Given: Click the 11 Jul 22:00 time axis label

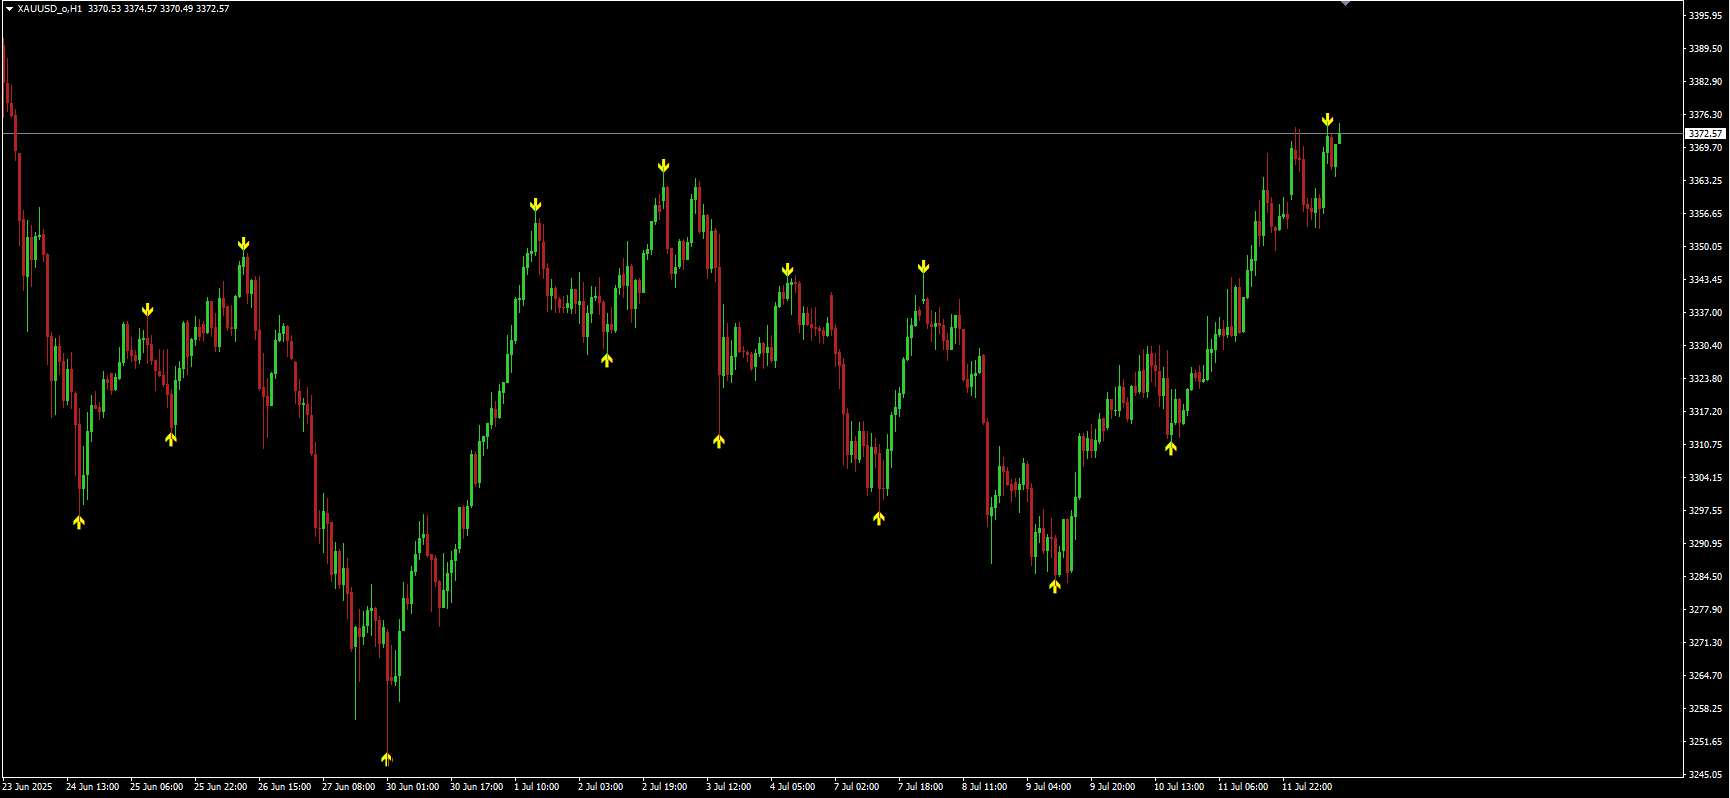Looking at the screenshot, I should 1306,787.
